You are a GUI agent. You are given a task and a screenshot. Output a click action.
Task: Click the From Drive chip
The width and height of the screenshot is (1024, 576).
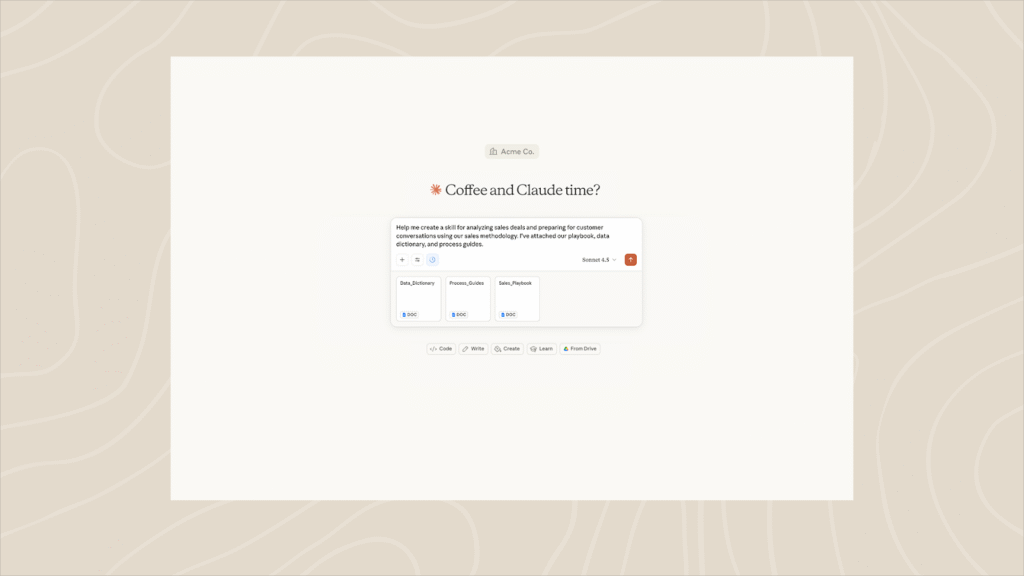tap(580, 349)
